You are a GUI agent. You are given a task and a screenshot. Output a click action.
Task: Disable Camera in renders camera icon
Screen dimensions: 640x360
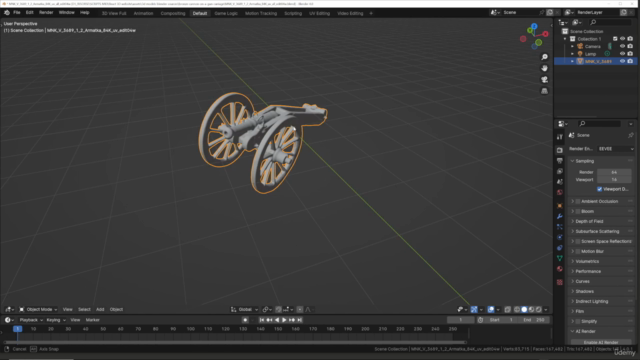click(x=630, y=46)
